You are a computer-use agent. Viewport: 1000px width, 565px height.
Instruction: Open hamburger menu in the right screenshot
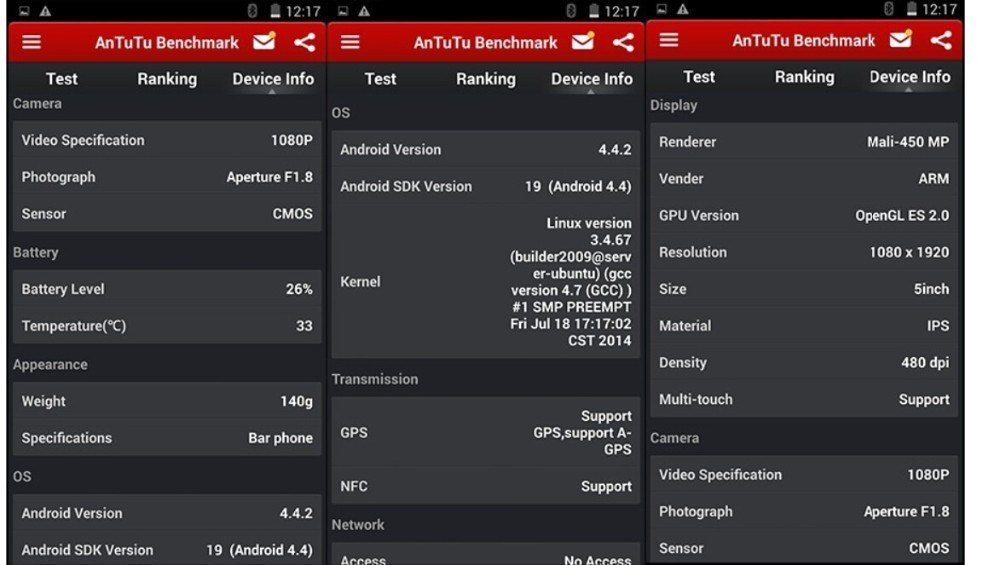point(669,40)
